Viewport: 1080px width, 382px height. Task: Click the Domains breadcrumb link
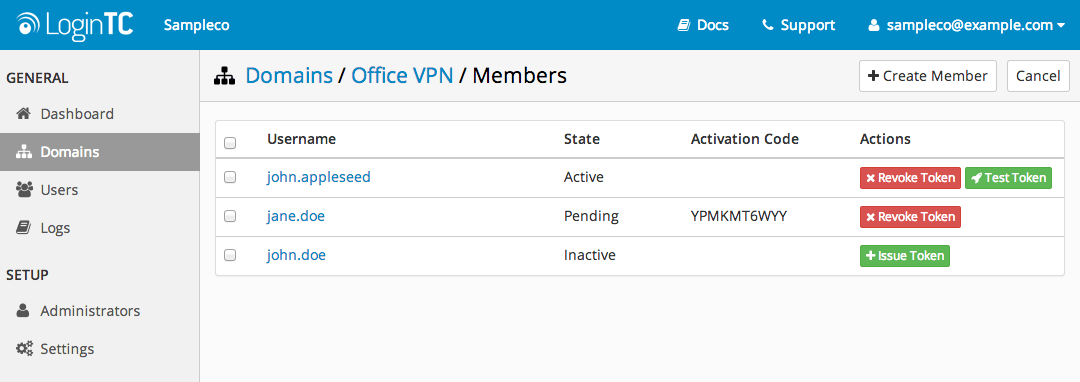(x=289, y=75)
